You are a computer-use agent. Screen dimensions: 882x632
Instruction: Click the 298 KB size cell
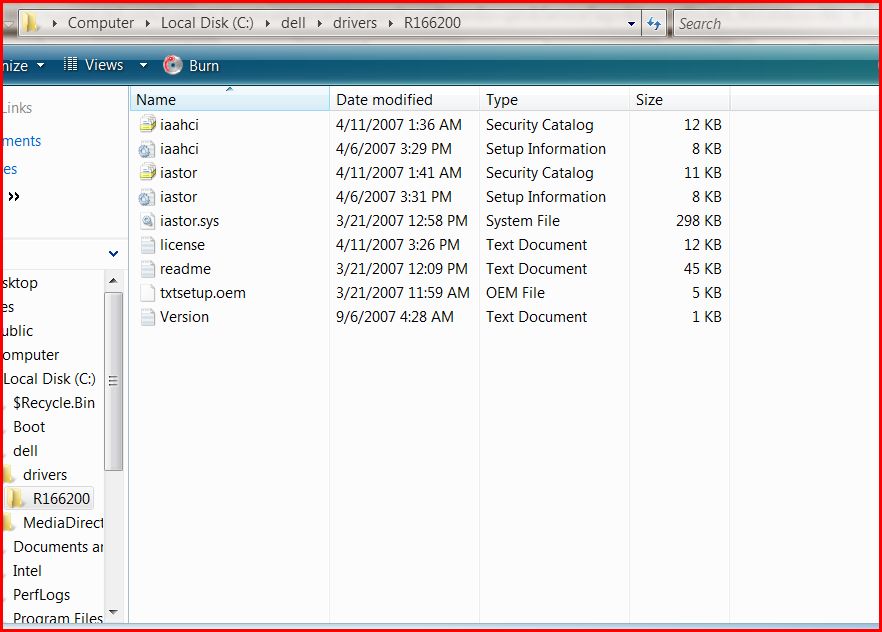tap(699, 221)
